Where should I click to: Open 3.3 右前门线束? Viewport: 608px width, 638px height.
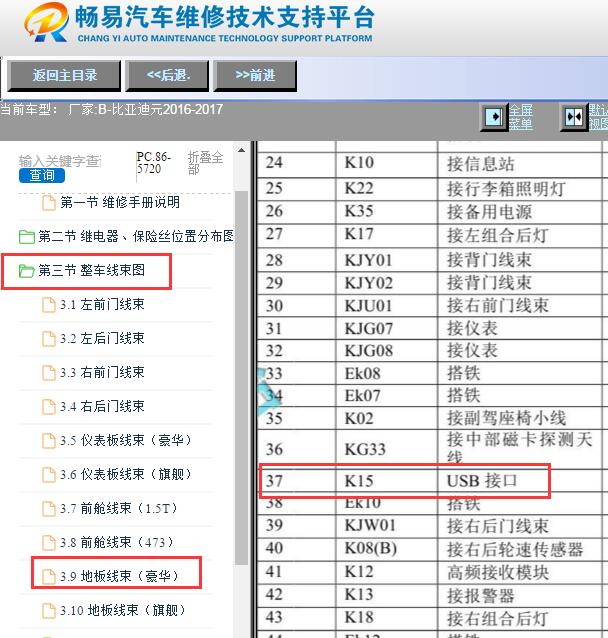click(102, 372)
